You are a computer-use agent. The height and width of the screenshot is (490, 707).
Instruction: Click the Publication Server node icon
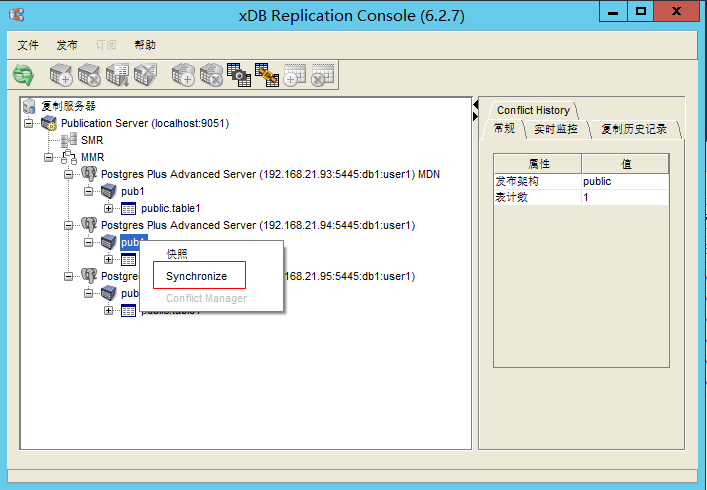[x=49, y=123]
